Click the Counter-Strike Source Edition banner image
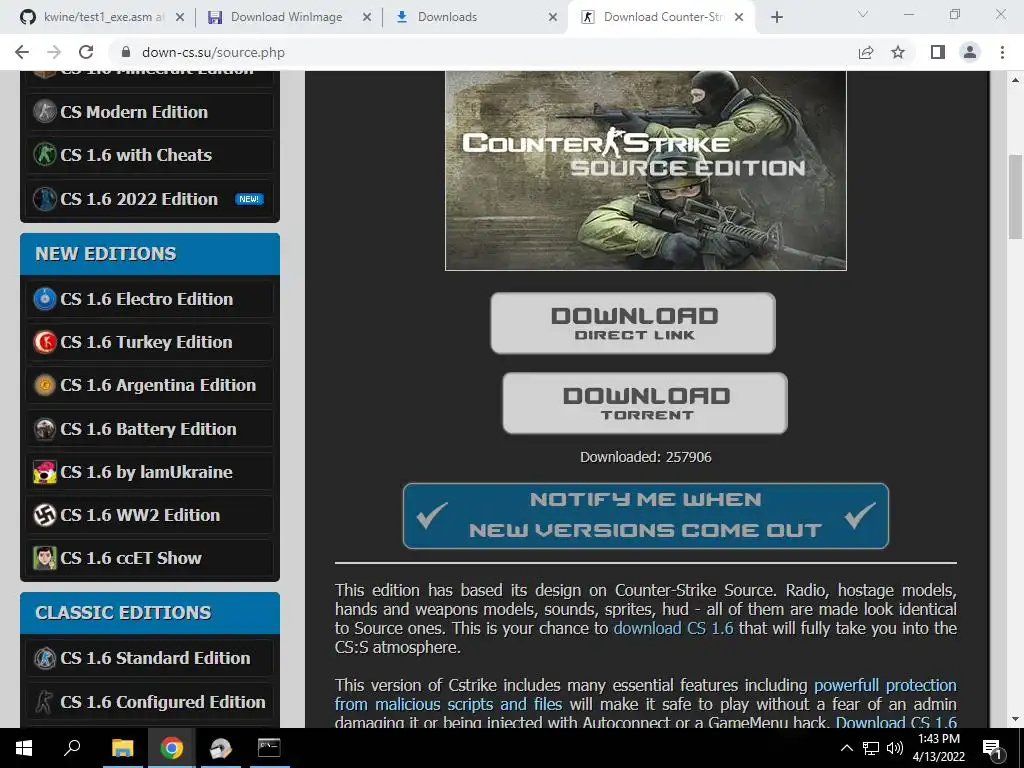Screen dimensions: 1024x768 pyautogui.click(x=646, y=170)
